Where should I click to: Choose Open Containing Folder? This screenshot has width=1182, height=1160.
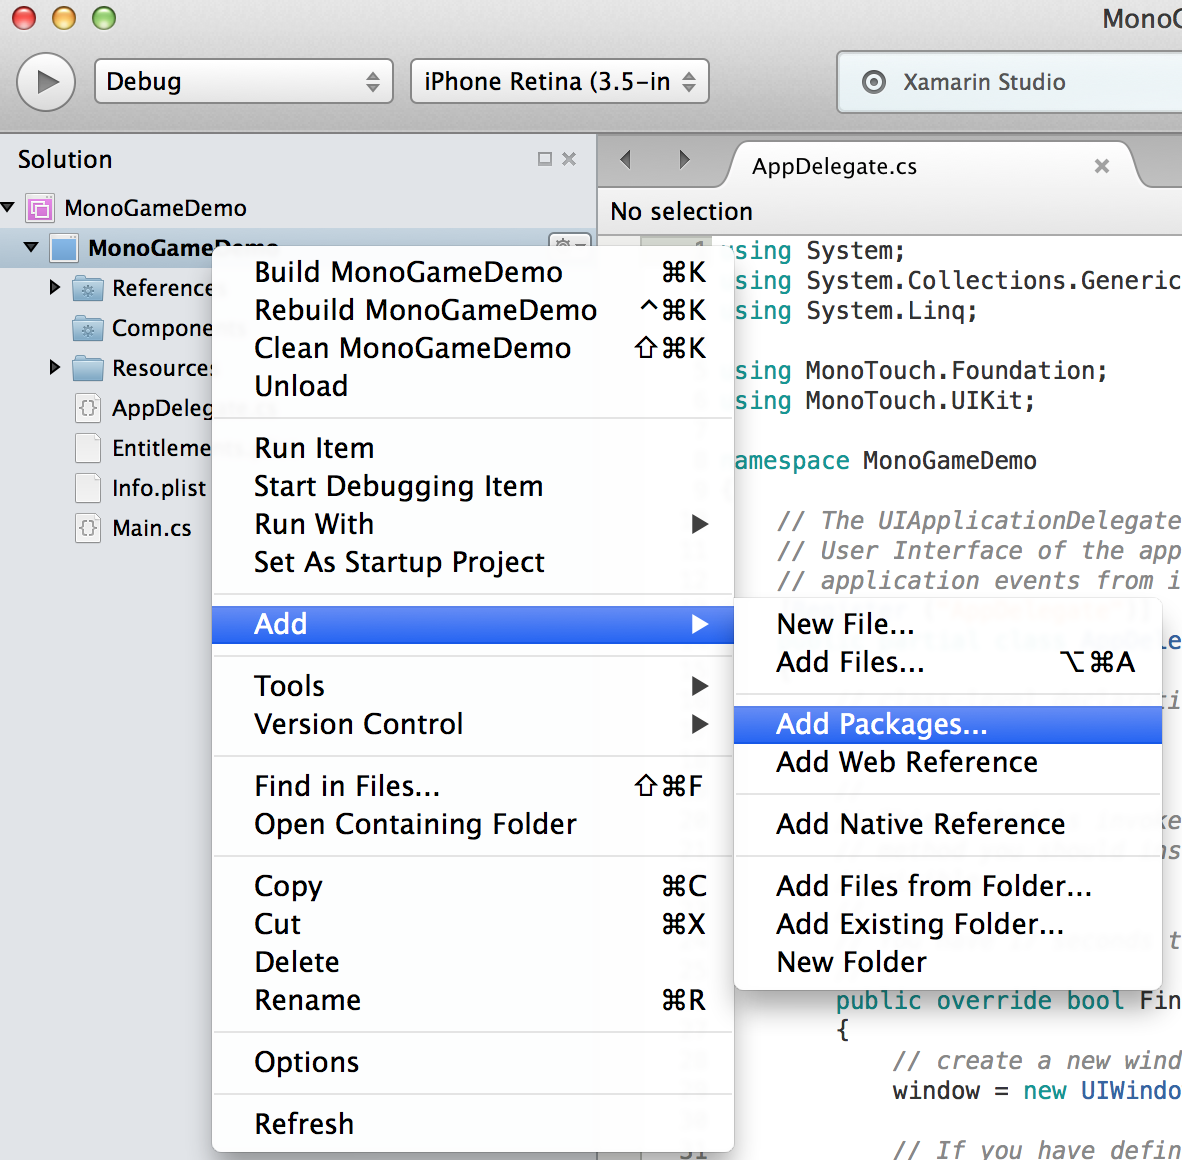(x=473, y=825)
